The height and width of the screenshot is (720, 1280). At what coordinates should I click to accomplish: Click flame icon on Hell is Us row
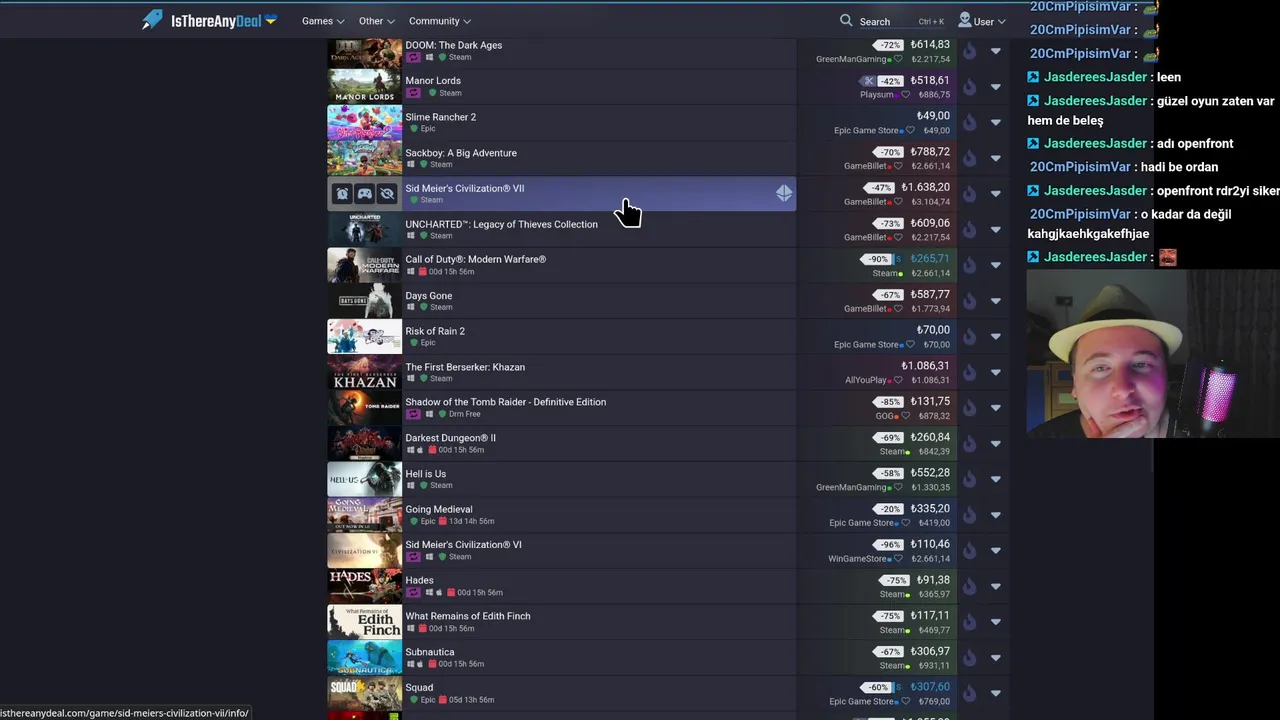(x=969, y=479)
